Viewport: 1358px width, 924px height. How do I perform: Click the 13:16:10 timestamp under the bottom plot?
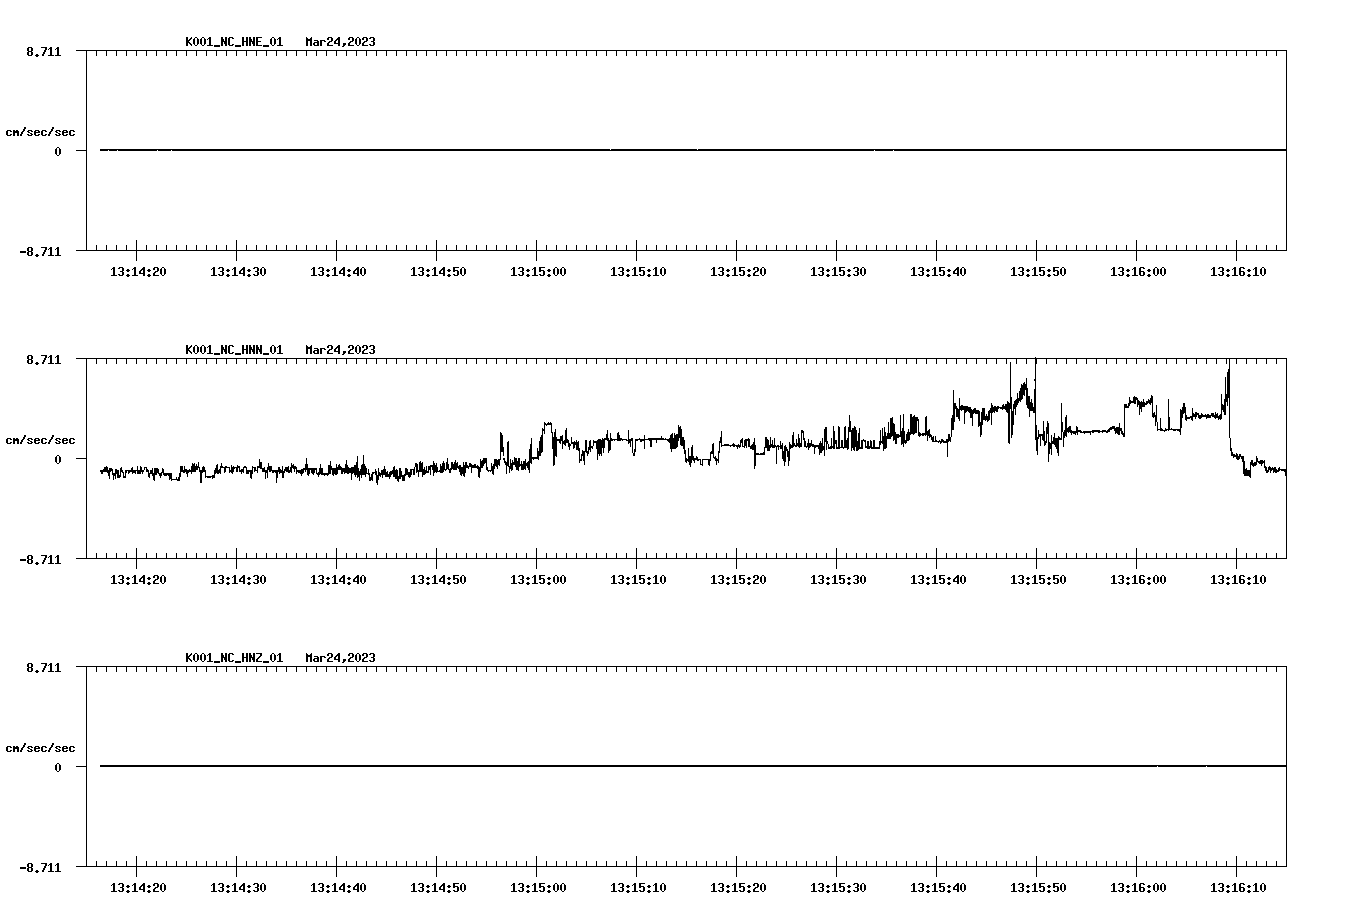[x=1240, y=886]
